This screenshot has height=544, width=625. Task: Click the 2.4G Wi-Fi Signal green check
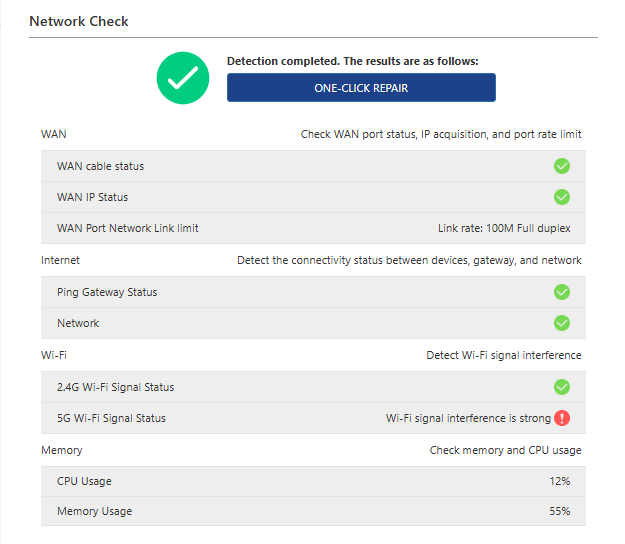tap(562, 387)
